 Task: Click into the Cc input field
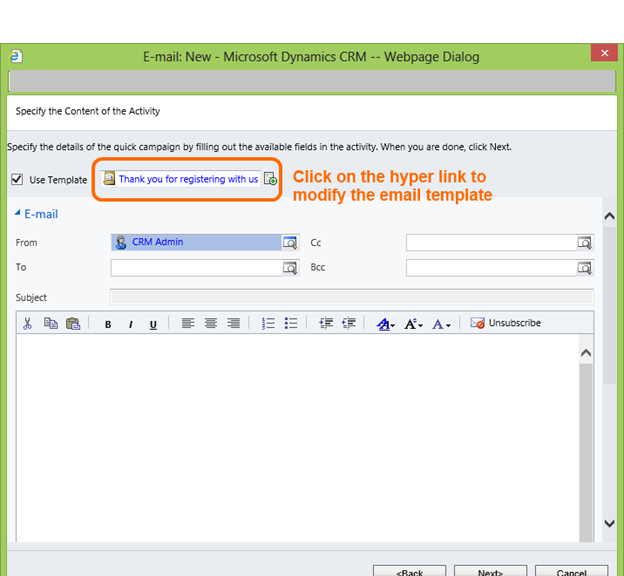point(491,242)
